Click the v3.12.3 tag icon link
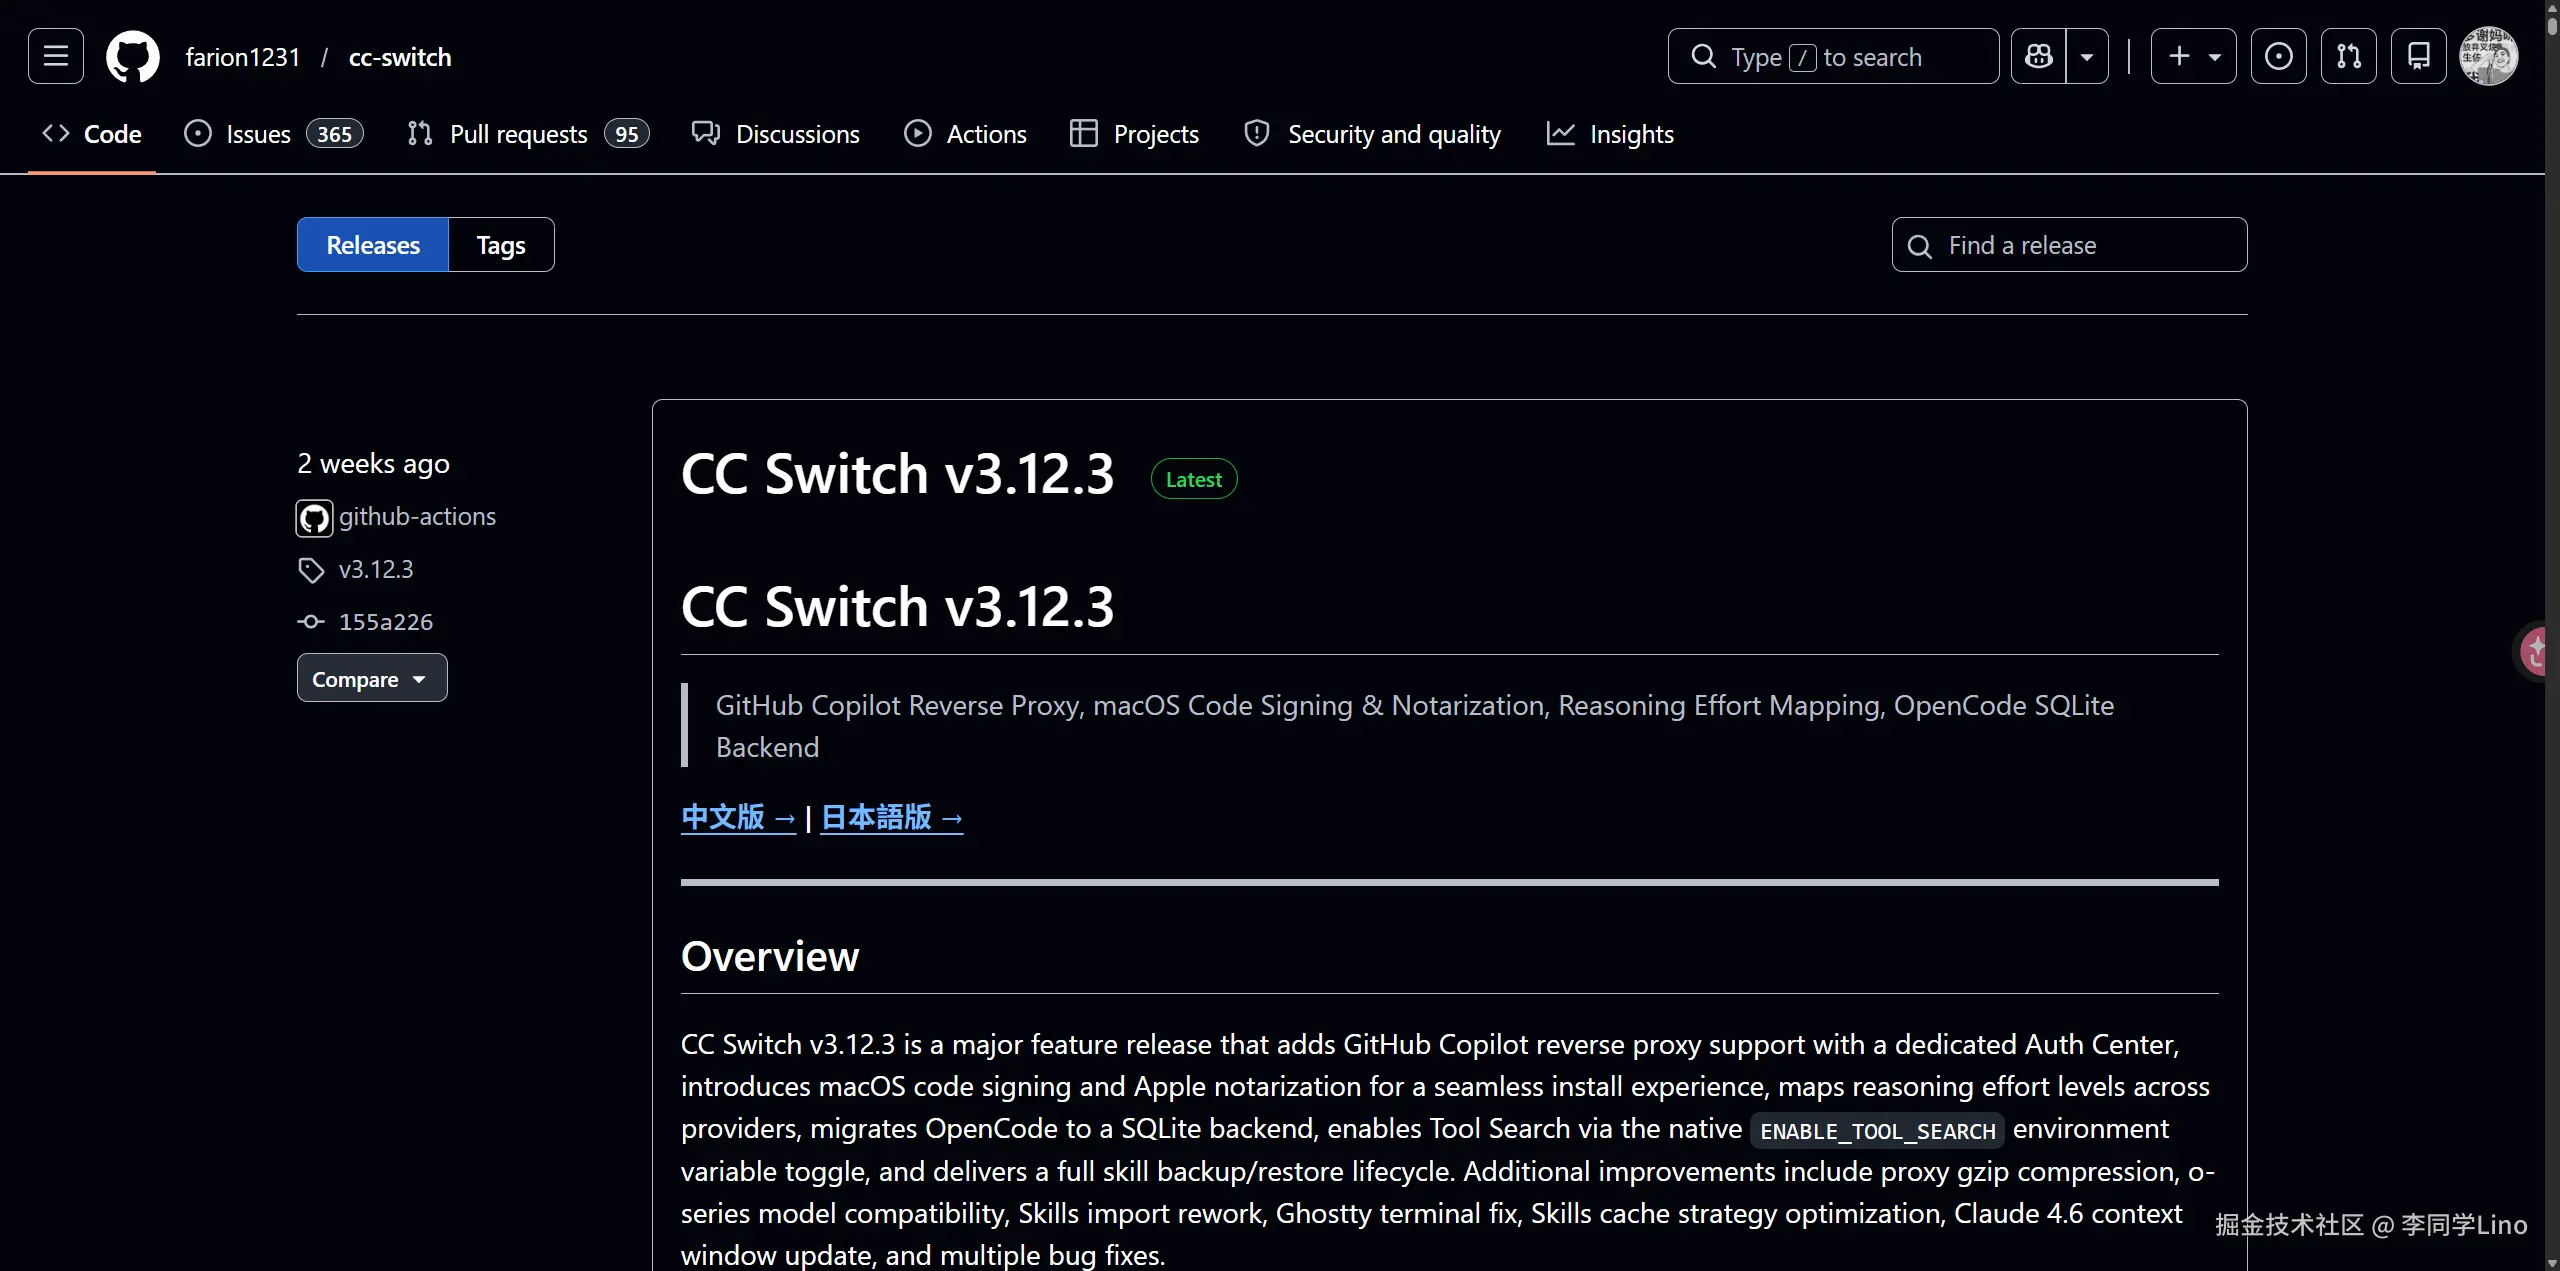 click(x=375, y=569)
